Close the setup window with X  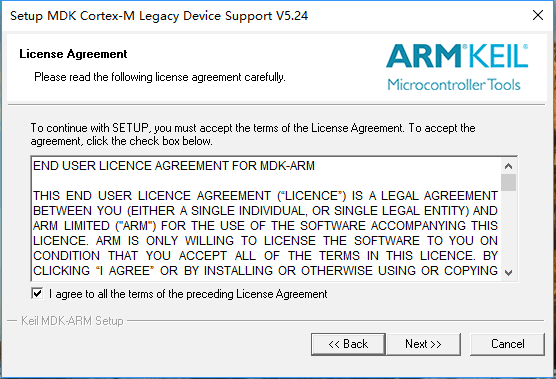tap(538, 15)
